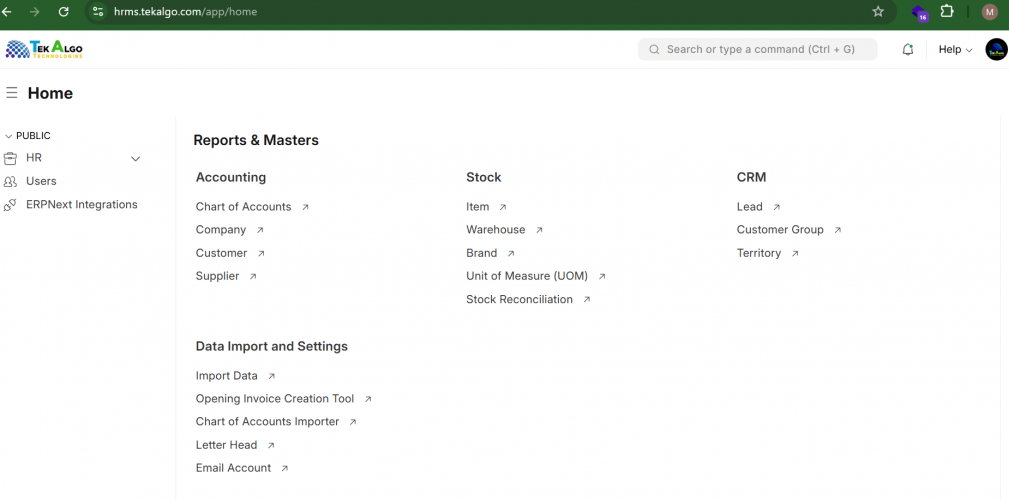Click the browser back arrow
Viewport: 1009px width, 500px height.
tap(7, 12)
